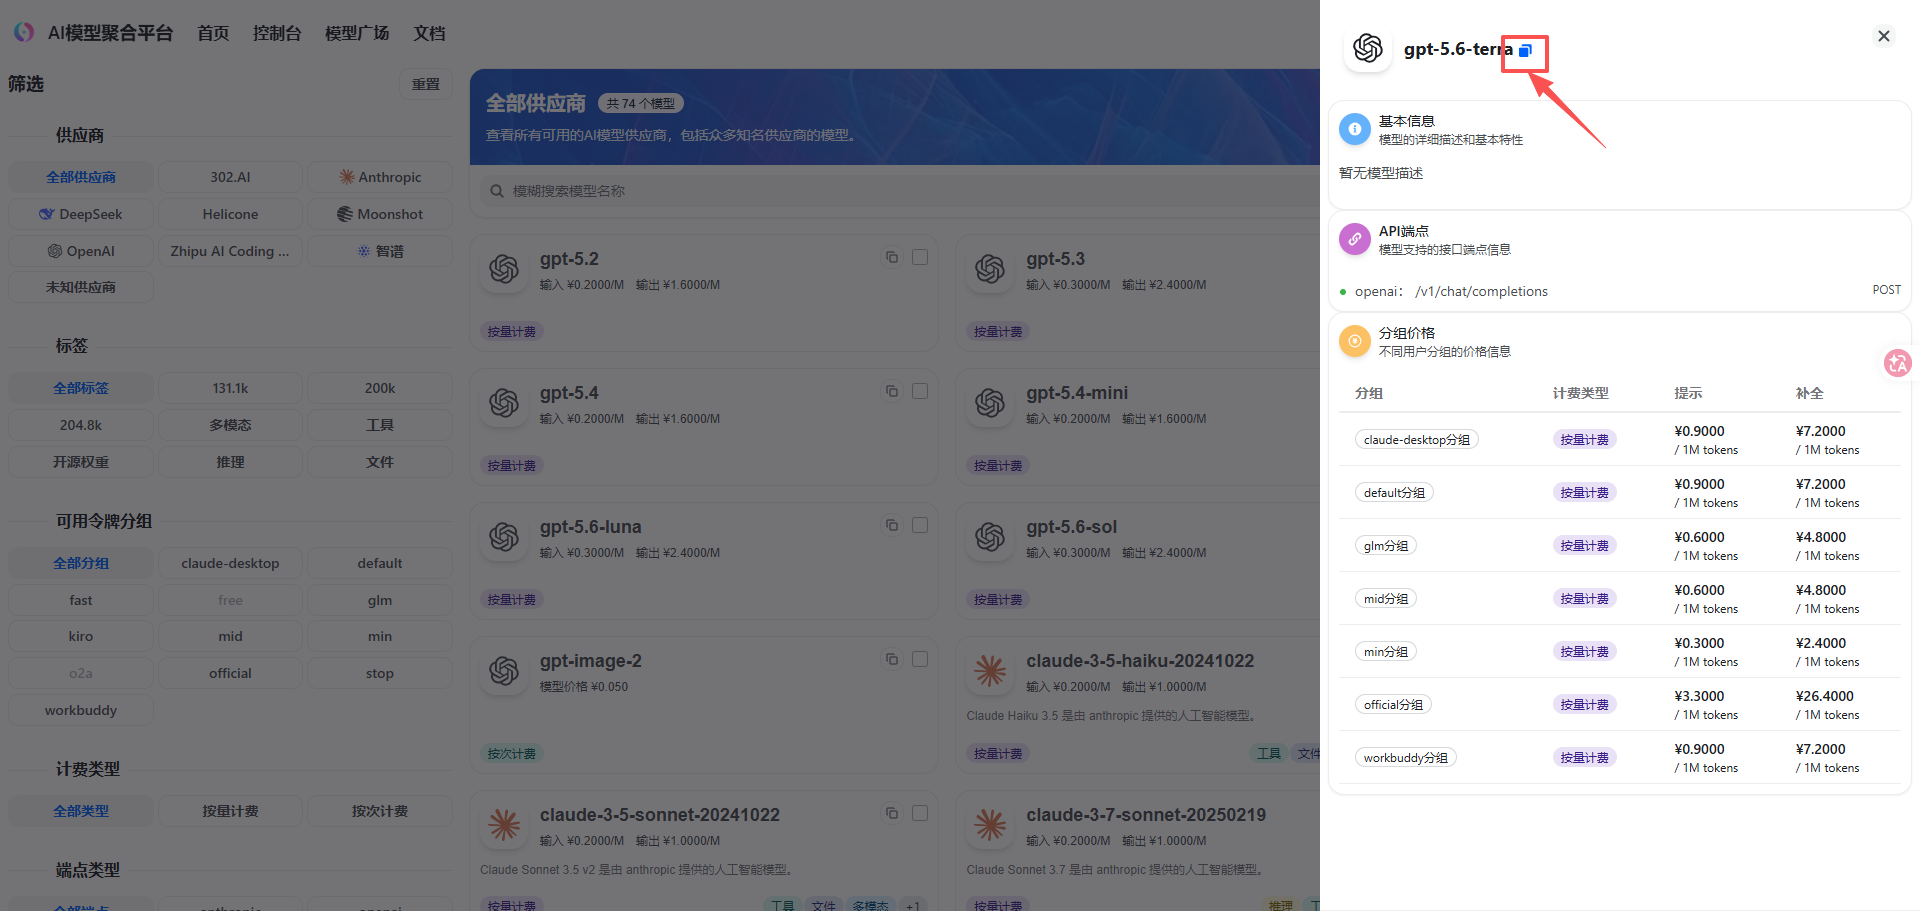The image size is (1920, 911).
Task: Click the OpenAI logo on the gpt-5.3 card
Action: pyautogui.click(x=990, y=269)
